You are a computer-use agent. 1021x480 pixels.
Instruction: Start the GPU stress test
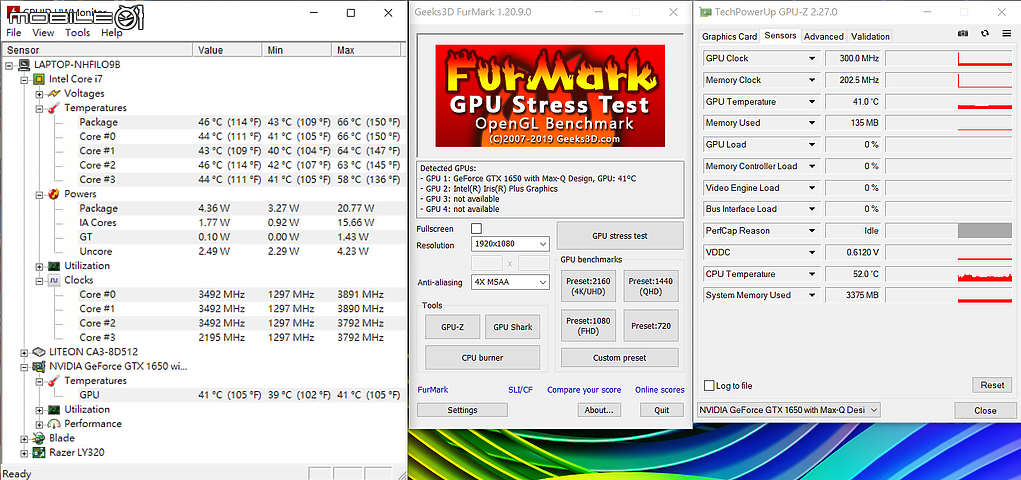(620, 236)
